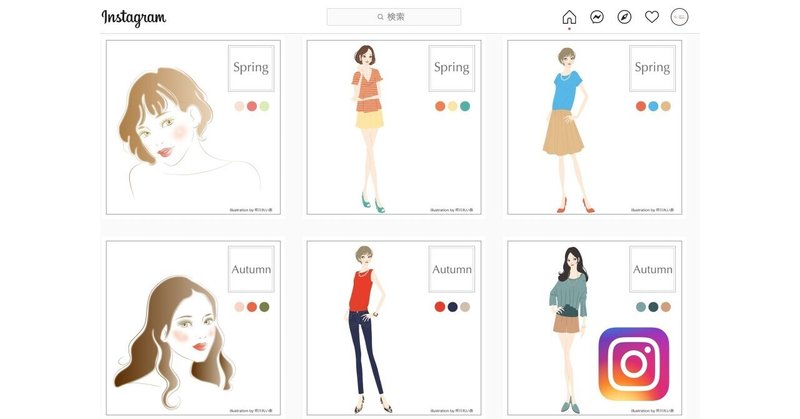Image resolution: width=800 pixels, height=419 pixels.
Task: Click dark teal swatch in Autumn green-knit post
Action: click(x=653, y=307)
